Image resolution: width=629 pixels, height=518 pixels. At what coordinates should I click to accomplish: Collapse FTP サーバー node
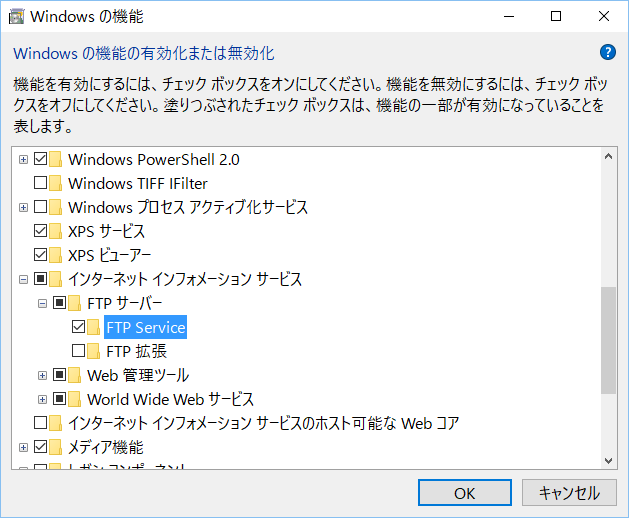tap(42, 304)
